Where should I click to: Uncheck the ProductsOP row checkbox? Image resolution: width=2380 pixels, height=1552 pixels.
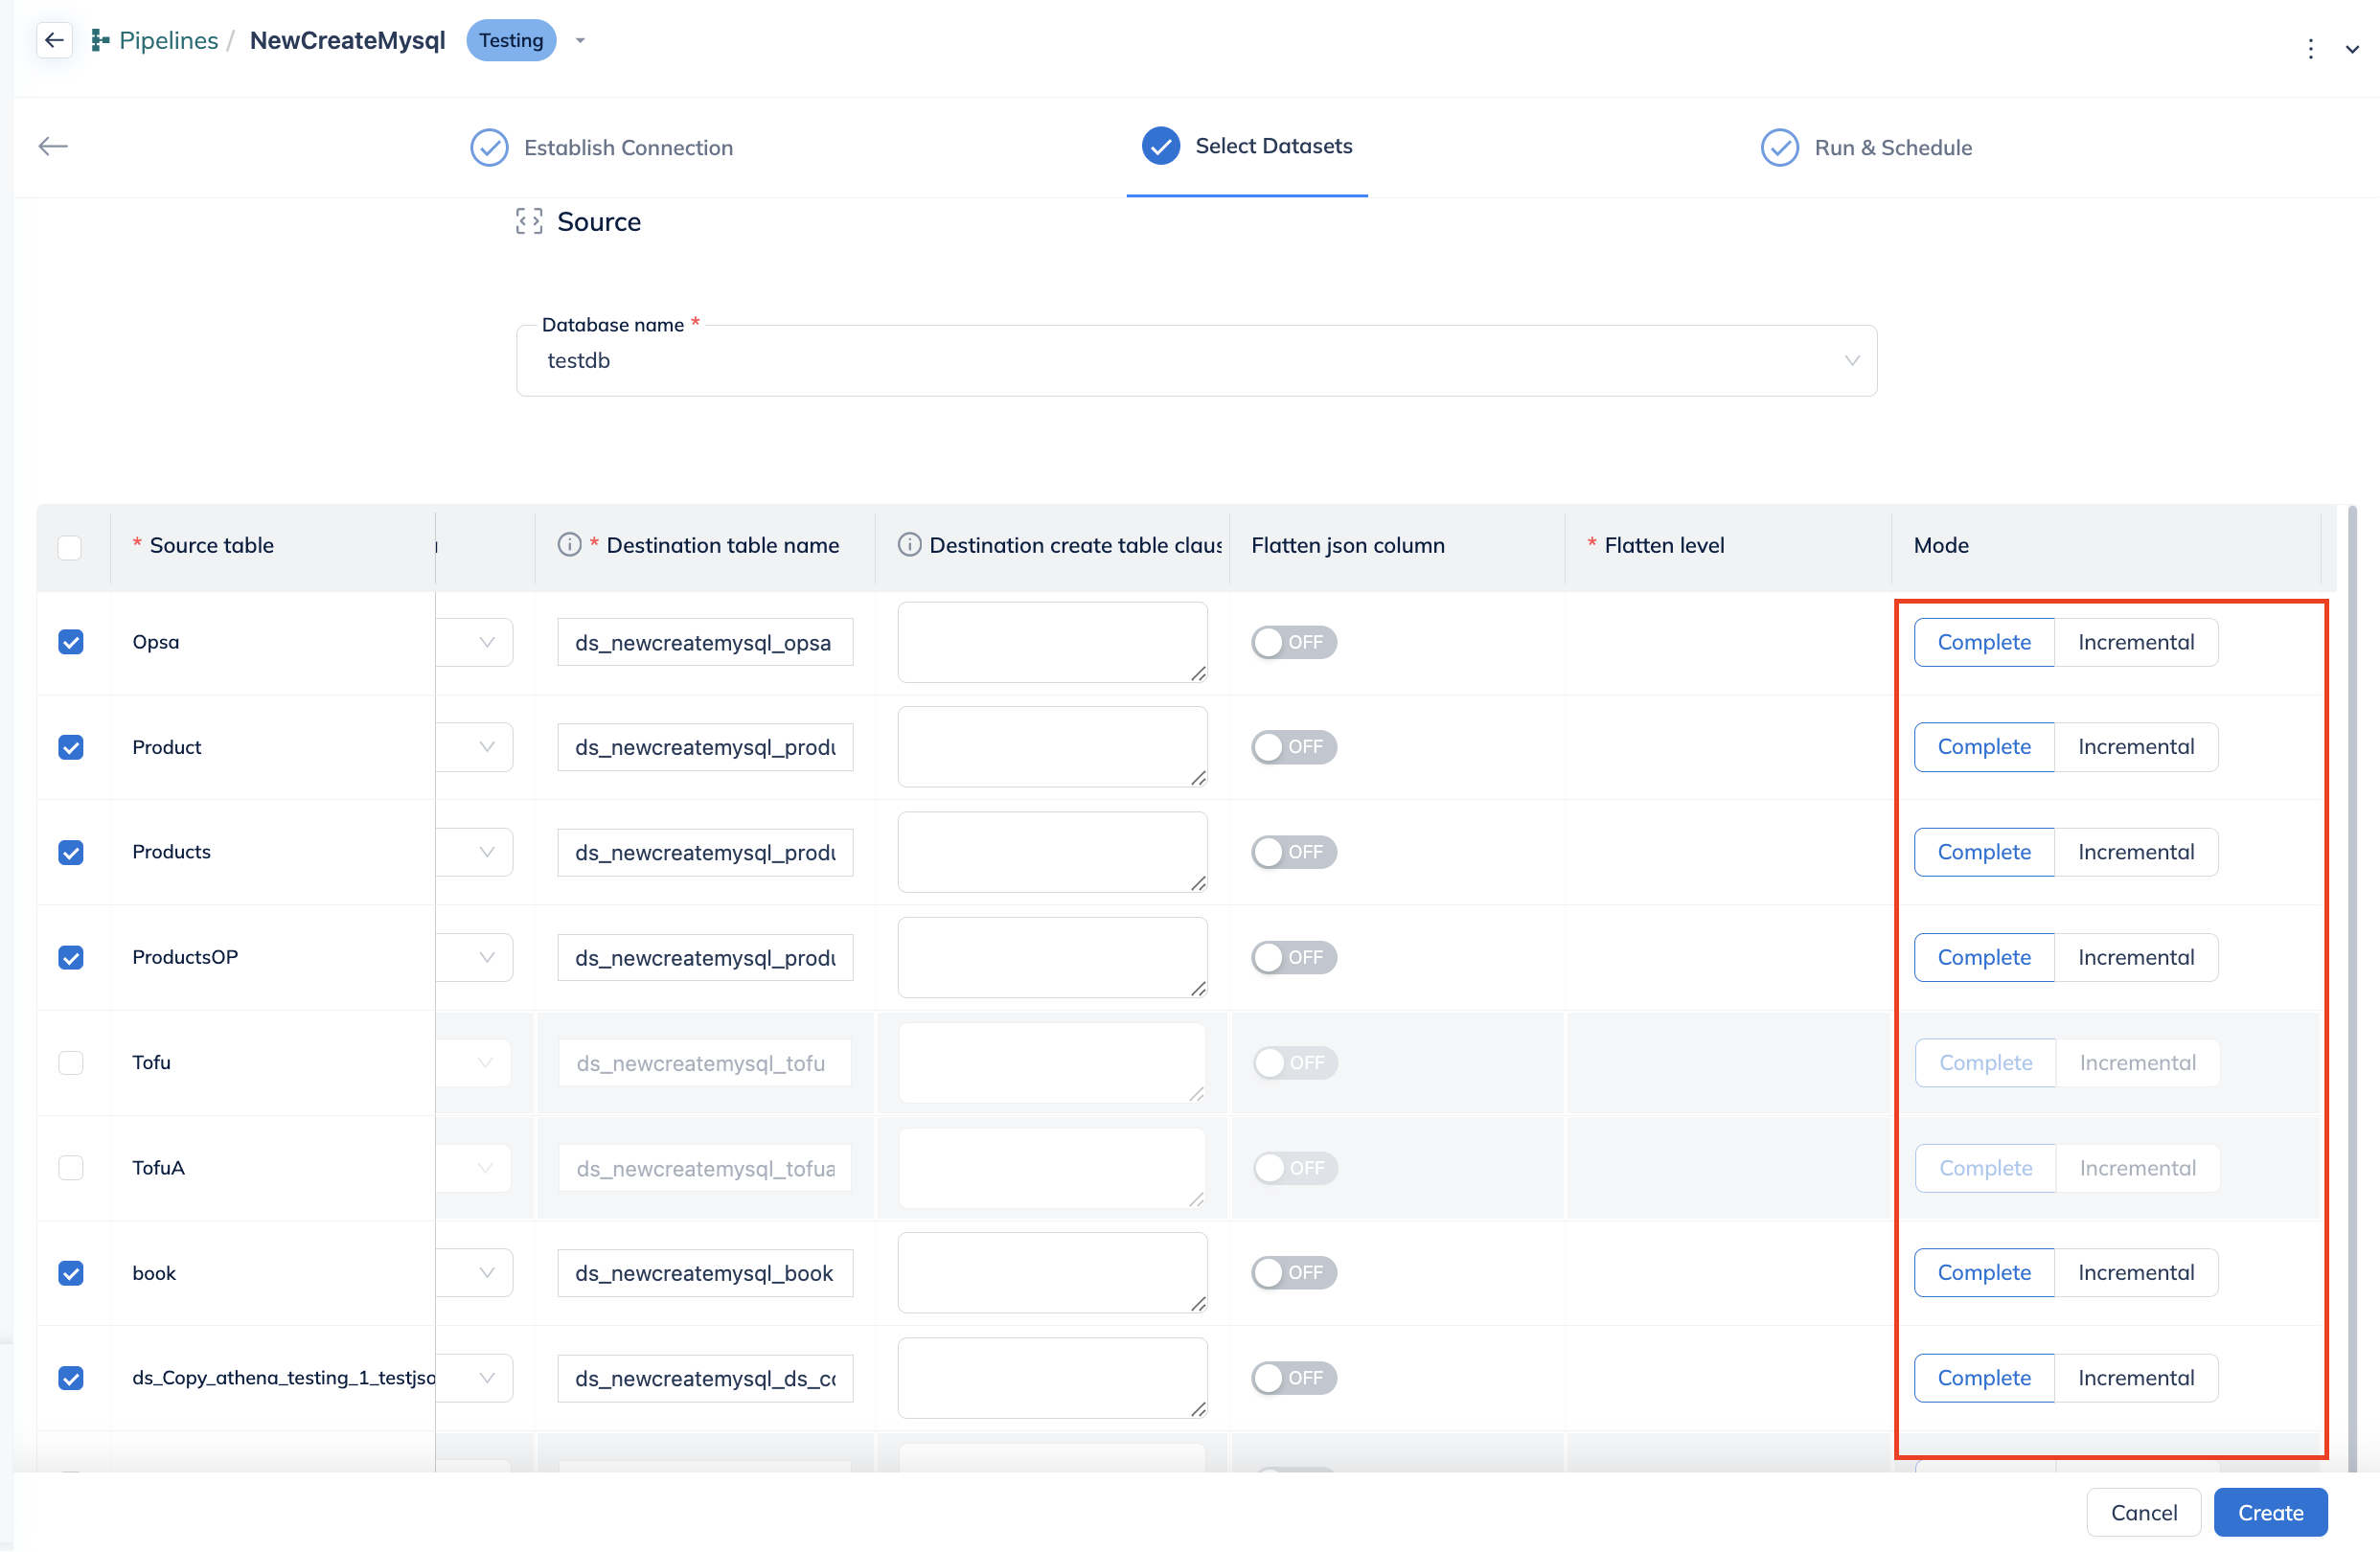71,957
